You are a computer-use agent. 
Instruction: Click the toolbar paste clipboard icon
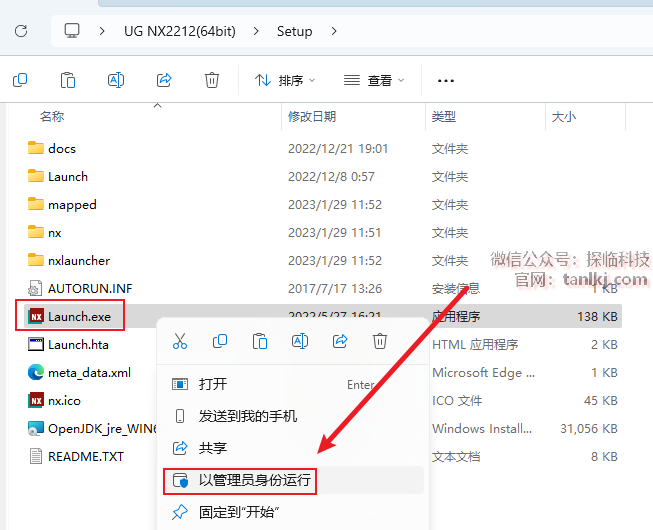(x=68, y=80)
